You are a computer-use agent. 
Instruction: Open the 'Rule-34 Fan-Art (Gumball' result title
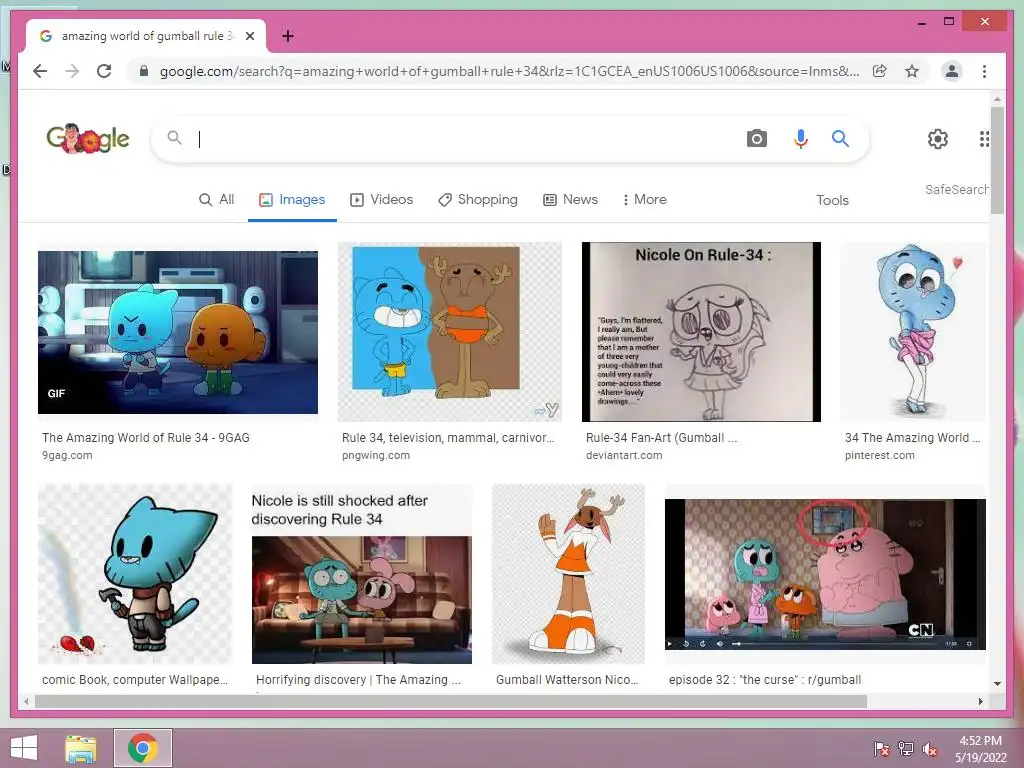tap(661, 438)
